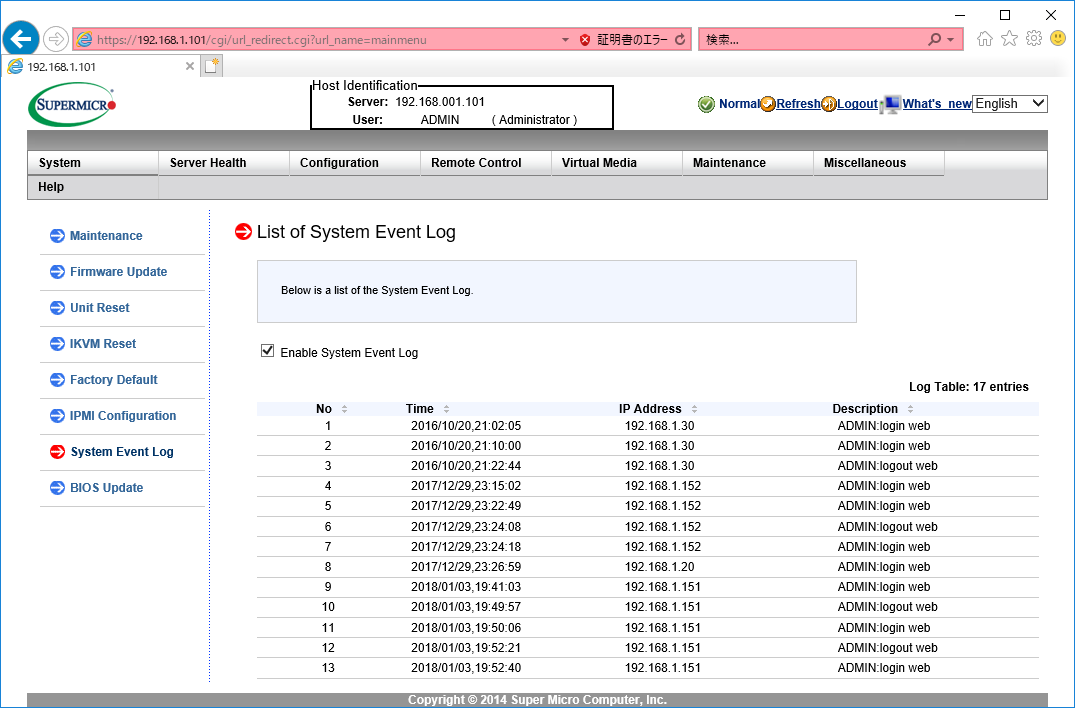Viewport: 1075px width, 708px height.
Task: Open Unit Reset sidebar link
Action: click(99, 308)
